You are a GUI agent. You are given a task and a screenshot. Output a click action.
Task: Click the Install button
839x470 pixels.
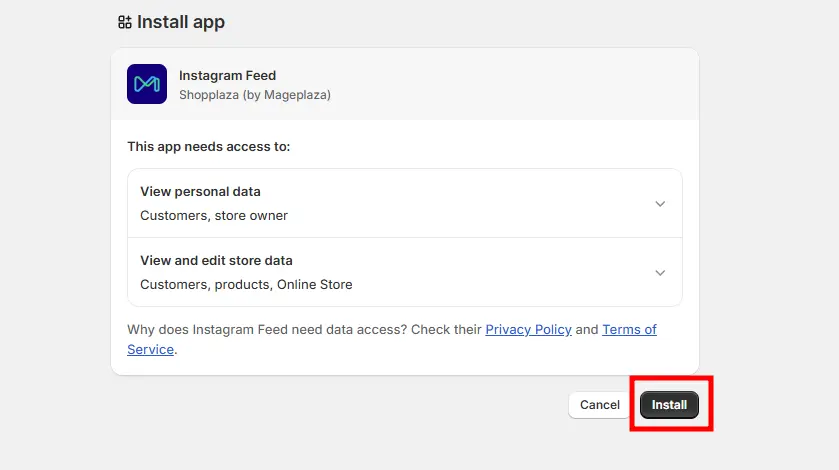click(x=669, y=405)
